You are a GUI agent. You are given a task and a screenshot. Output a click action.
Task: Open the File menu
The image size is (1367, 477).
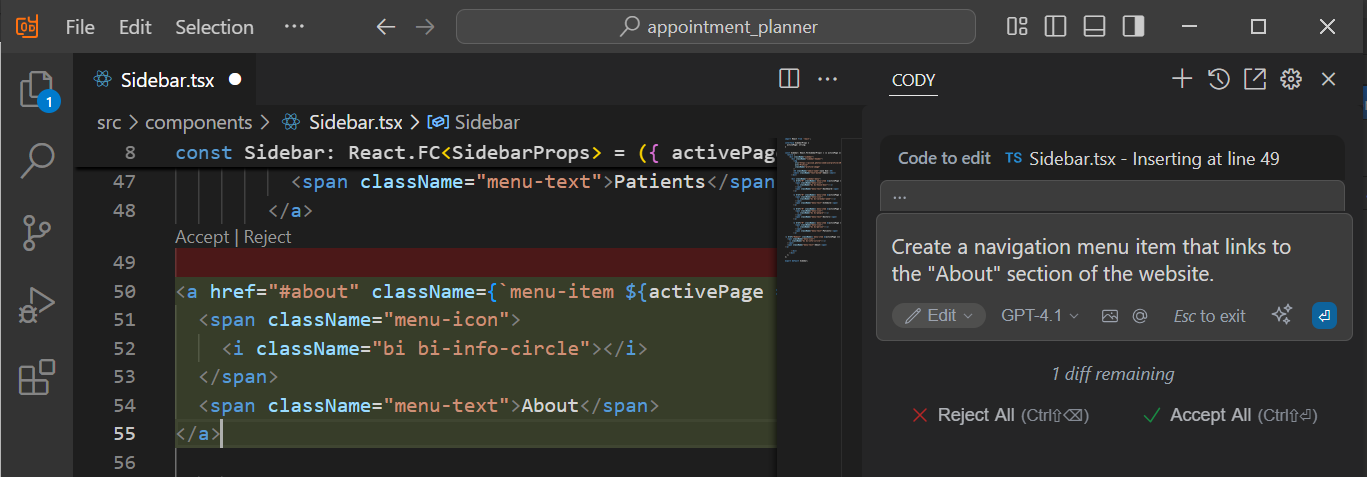pos(80,27)
